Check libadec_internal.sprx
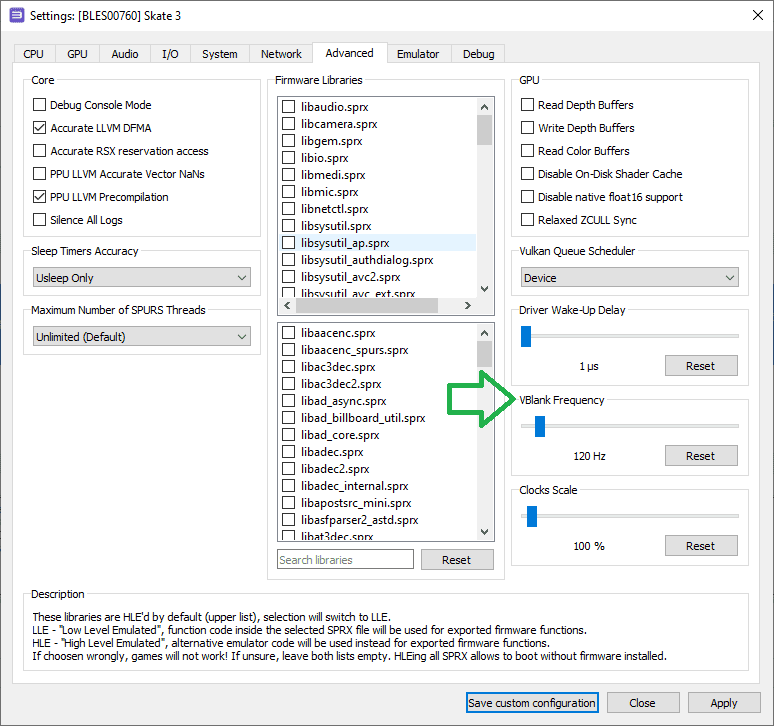This screenshot has height=726, width=774. coord(288,486)
